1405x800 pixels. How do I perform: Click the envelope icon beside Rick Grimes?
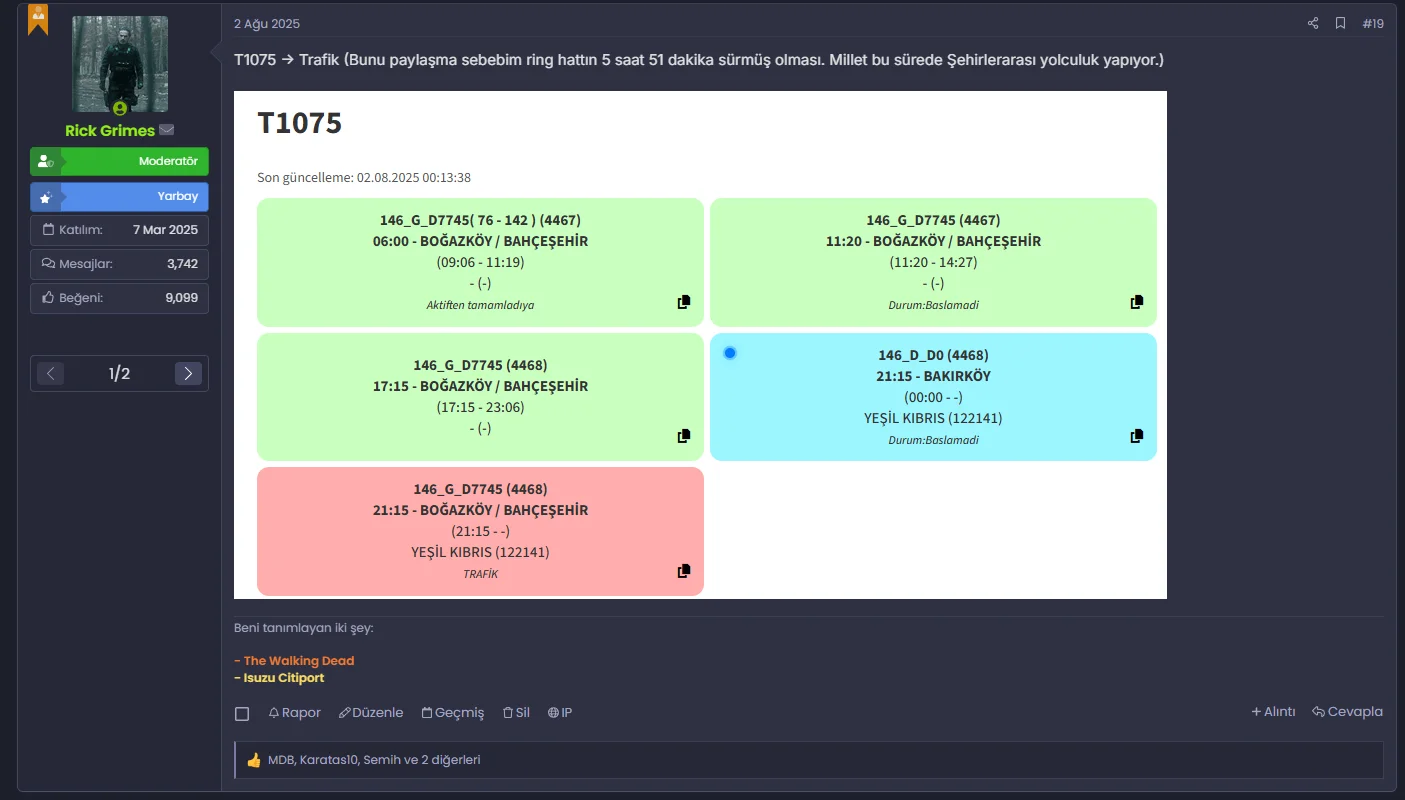click(x=167, y=130)
